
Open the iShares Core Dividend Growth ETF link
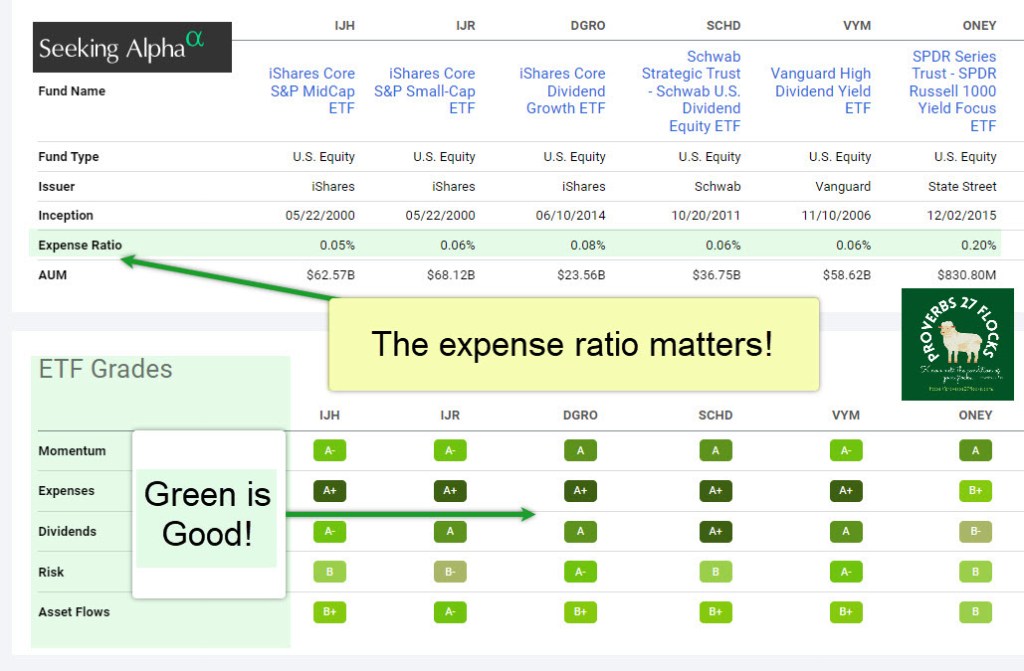tap(563, 91)
